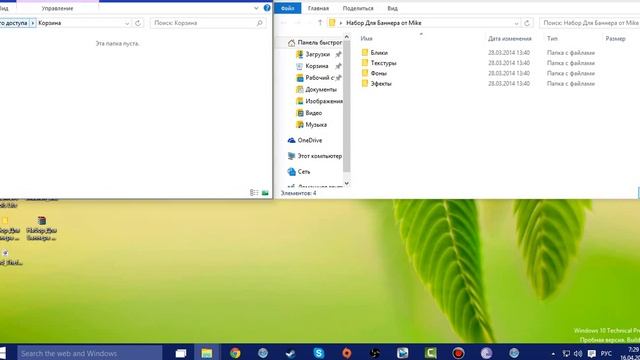Click the navigation pane scrollbar thumb
Viewport: 640px width, 360px height.
[x=347, y=107]
